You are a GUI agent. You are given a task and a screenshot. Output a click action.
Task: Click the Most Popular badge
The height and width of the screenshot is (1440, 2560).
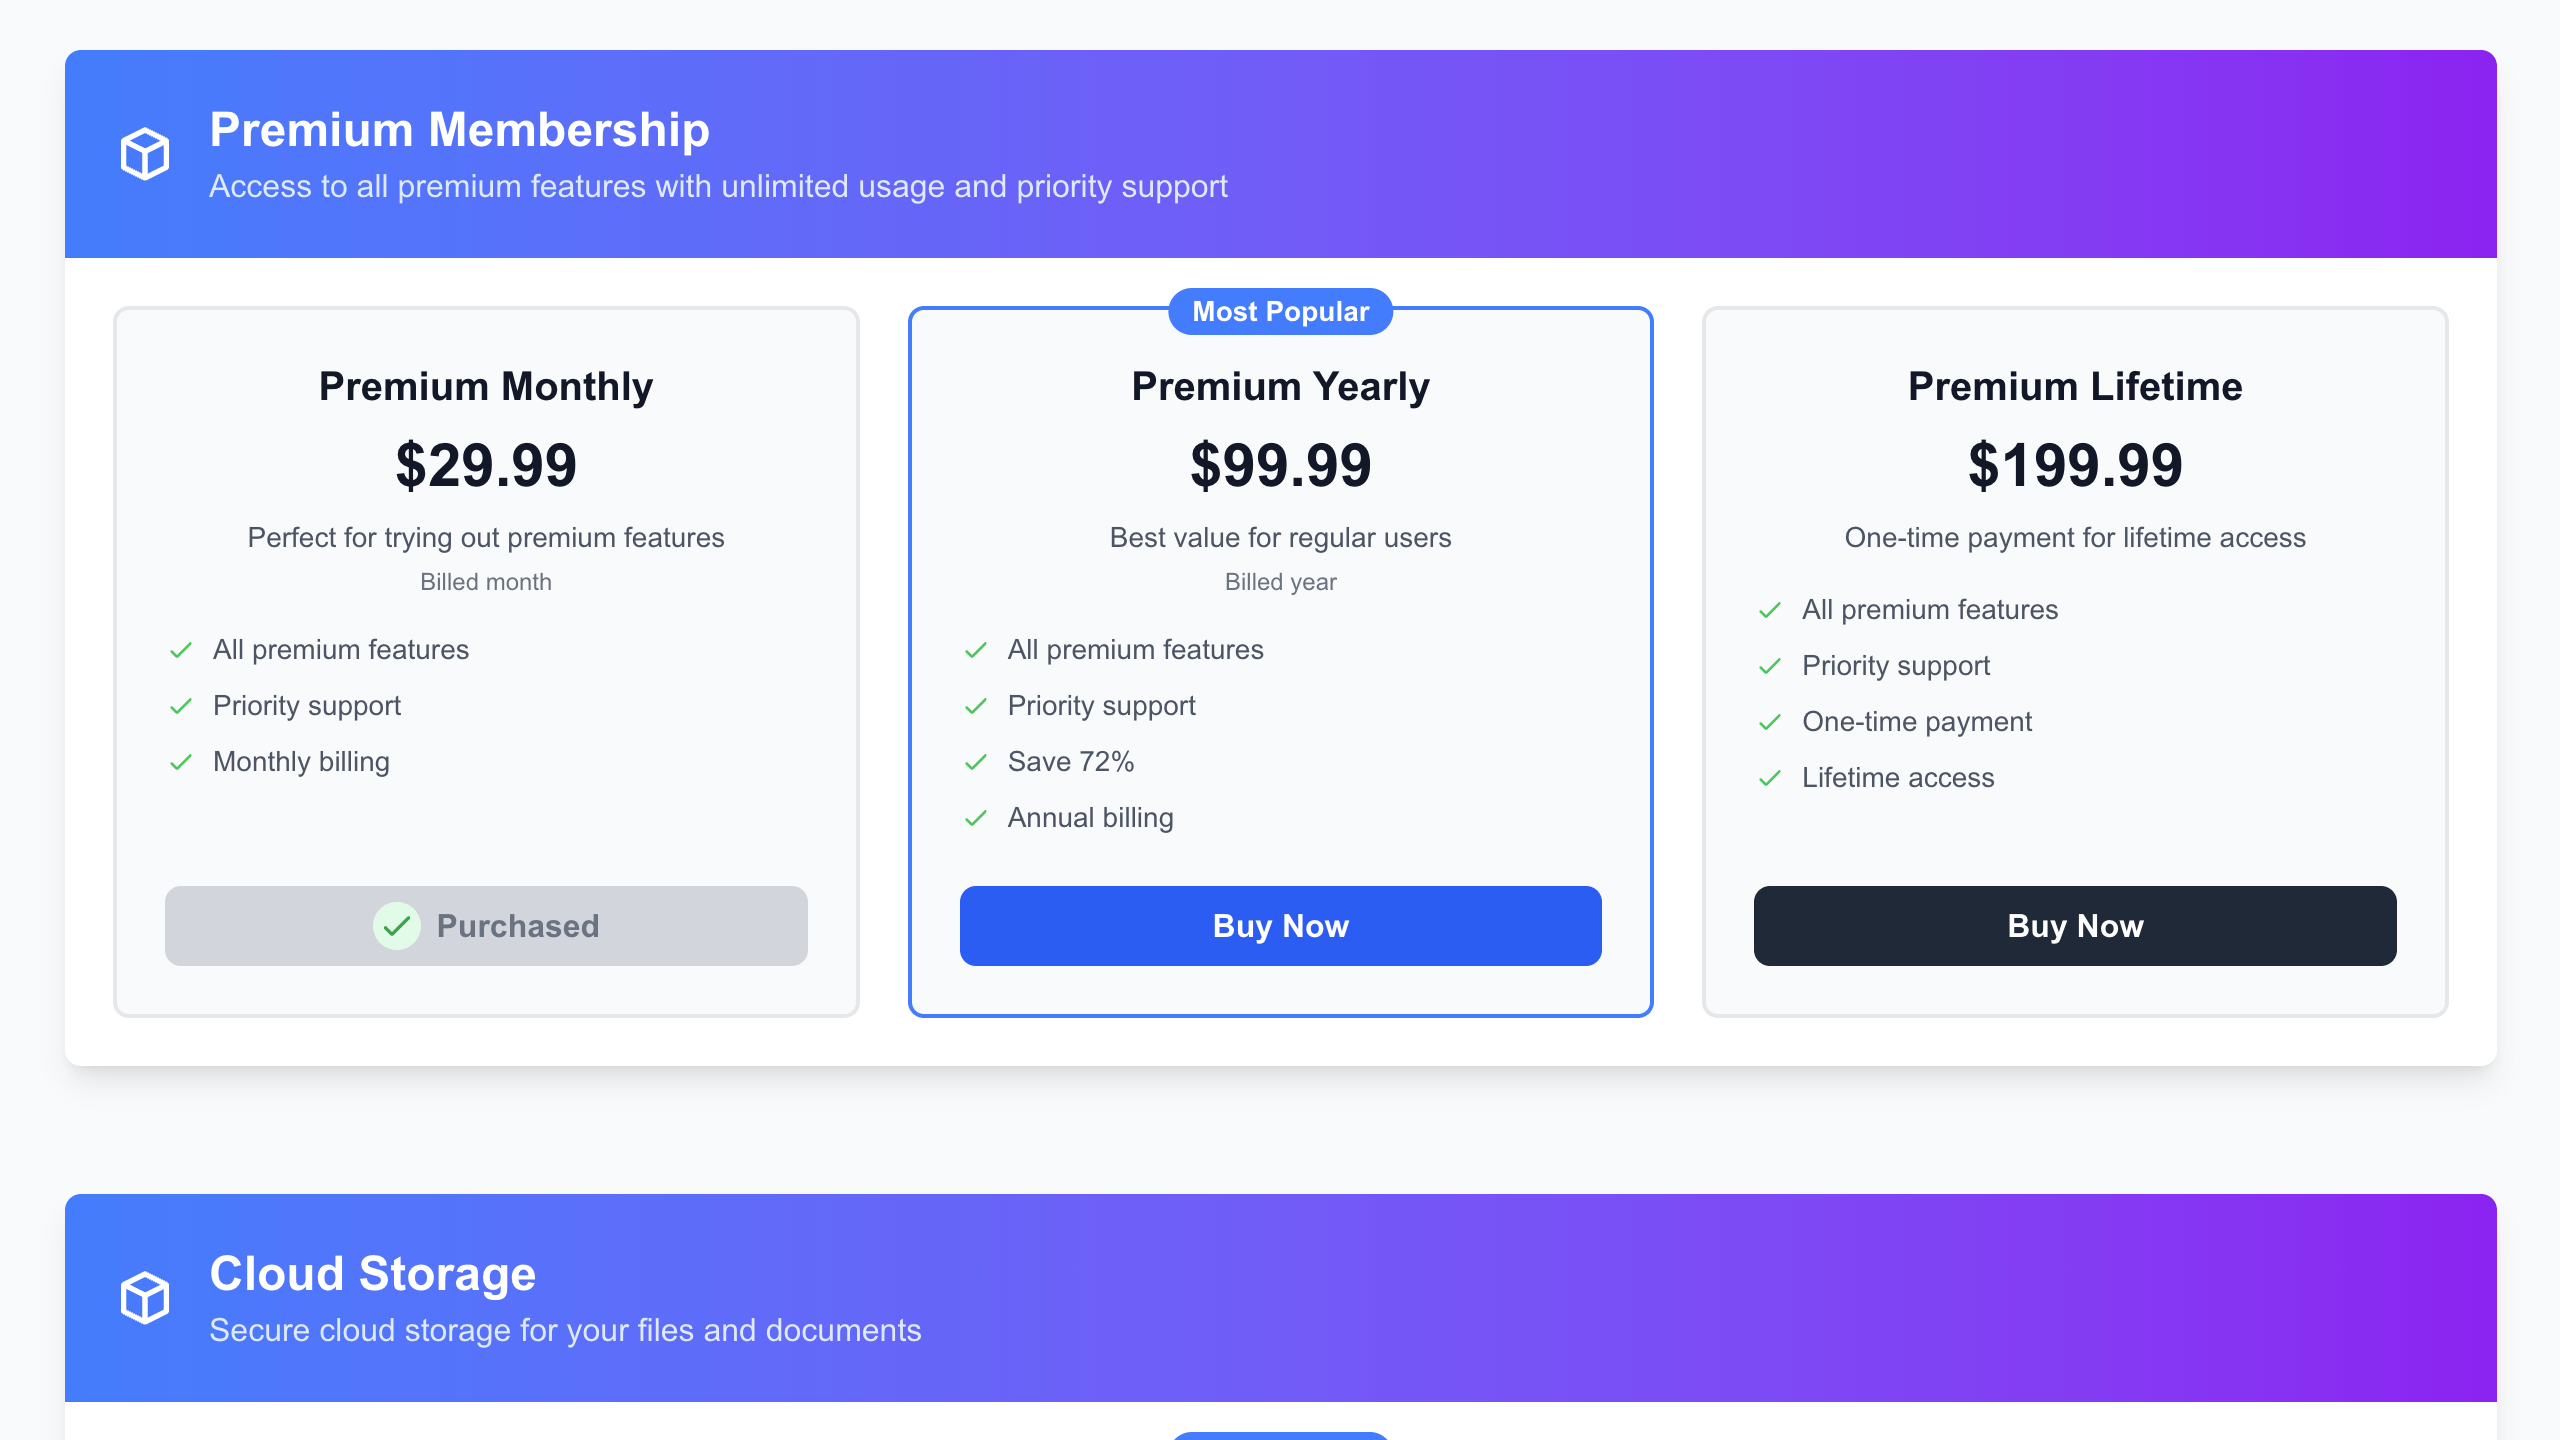1280,312
